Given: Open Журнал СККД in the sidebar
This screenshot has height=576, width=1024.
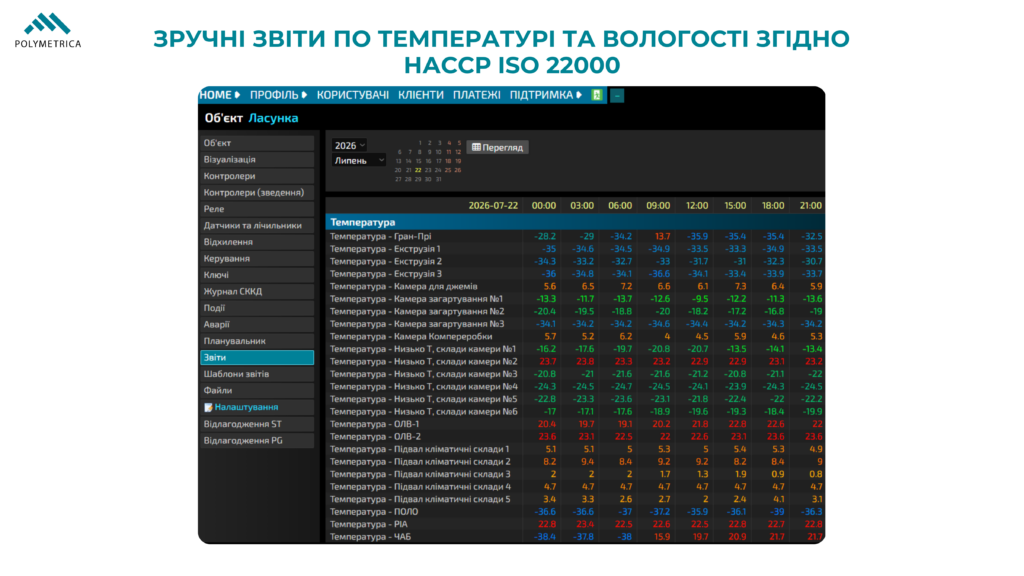Looking at the screenshot, I should (257, 291).
